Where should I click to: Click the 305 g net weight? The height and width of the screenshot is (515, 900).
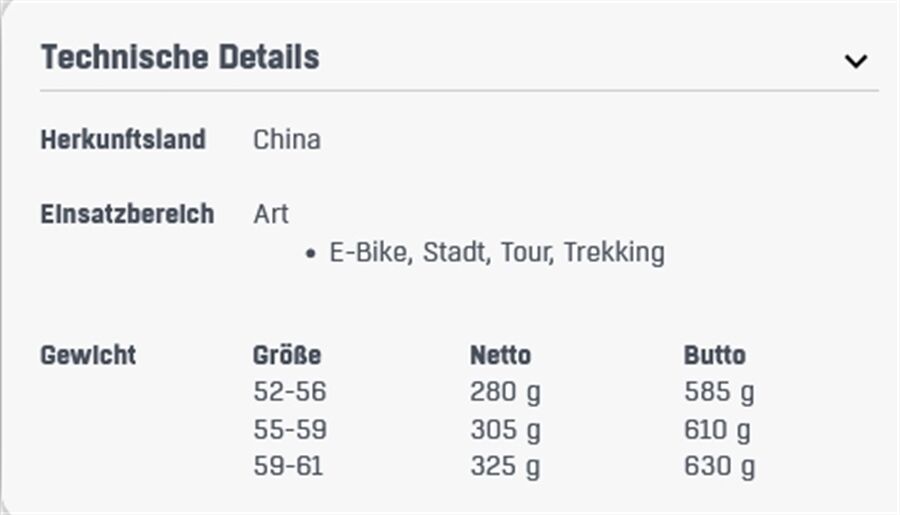[x=505, y=430]
